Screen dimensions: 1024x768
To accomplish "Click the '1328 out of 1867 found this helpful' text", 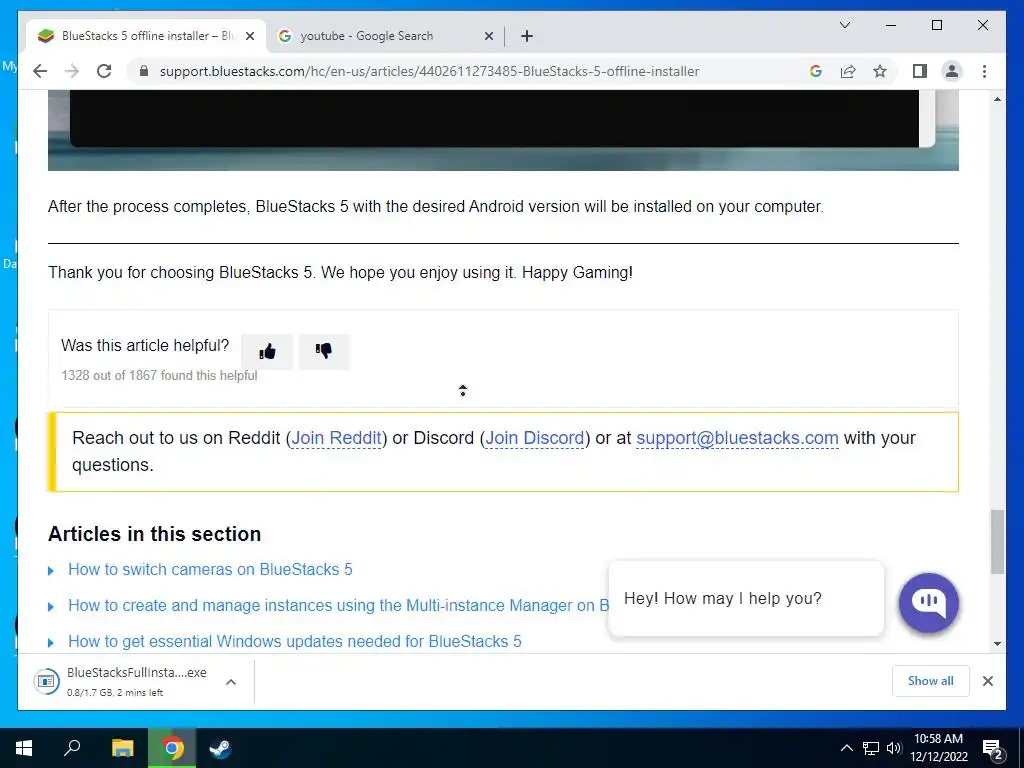I will 159,376.
